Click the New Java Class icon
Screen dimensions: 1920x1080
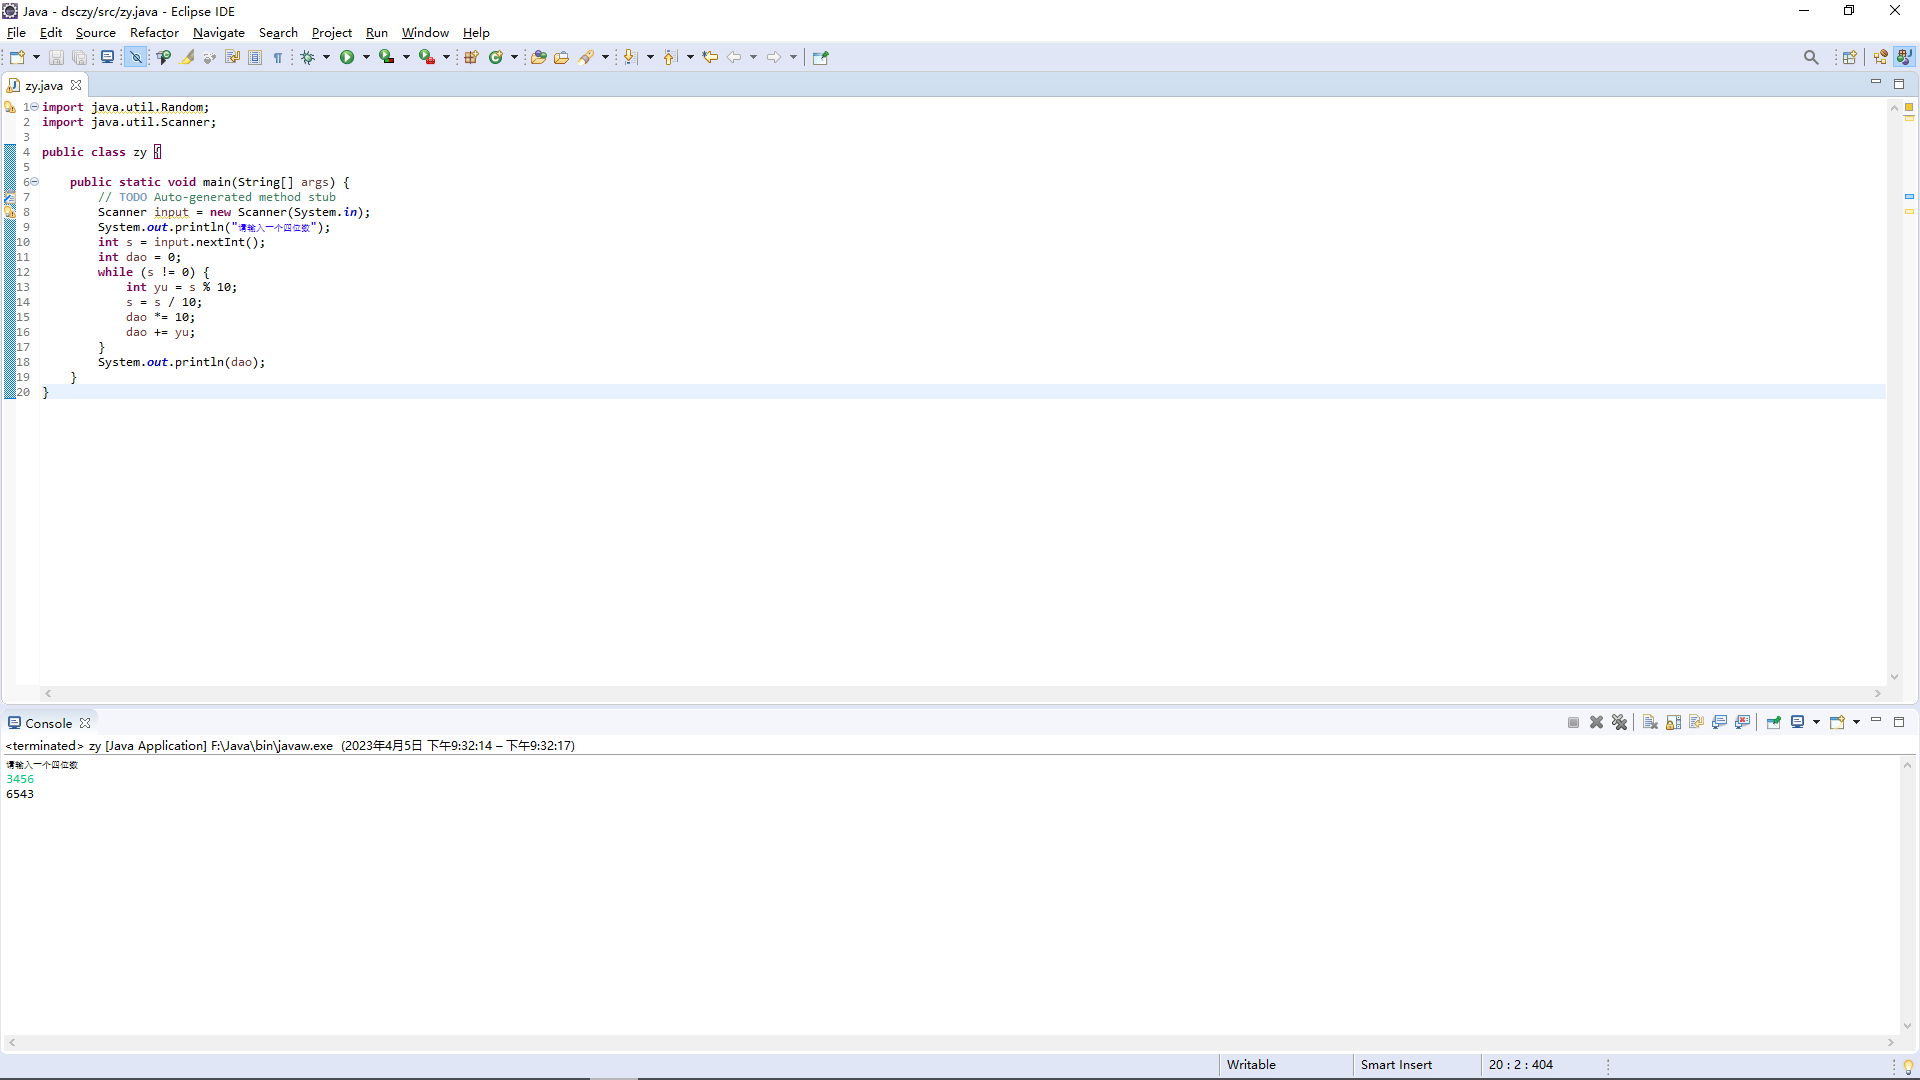click(495, 57)
